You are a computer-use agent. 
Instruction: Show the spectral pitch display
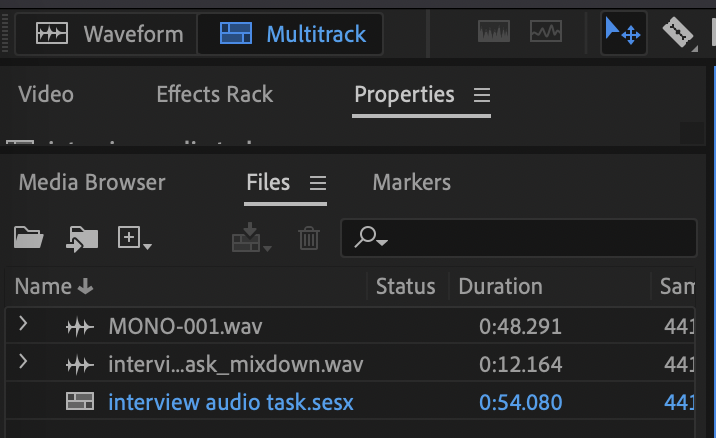[545, 33]
